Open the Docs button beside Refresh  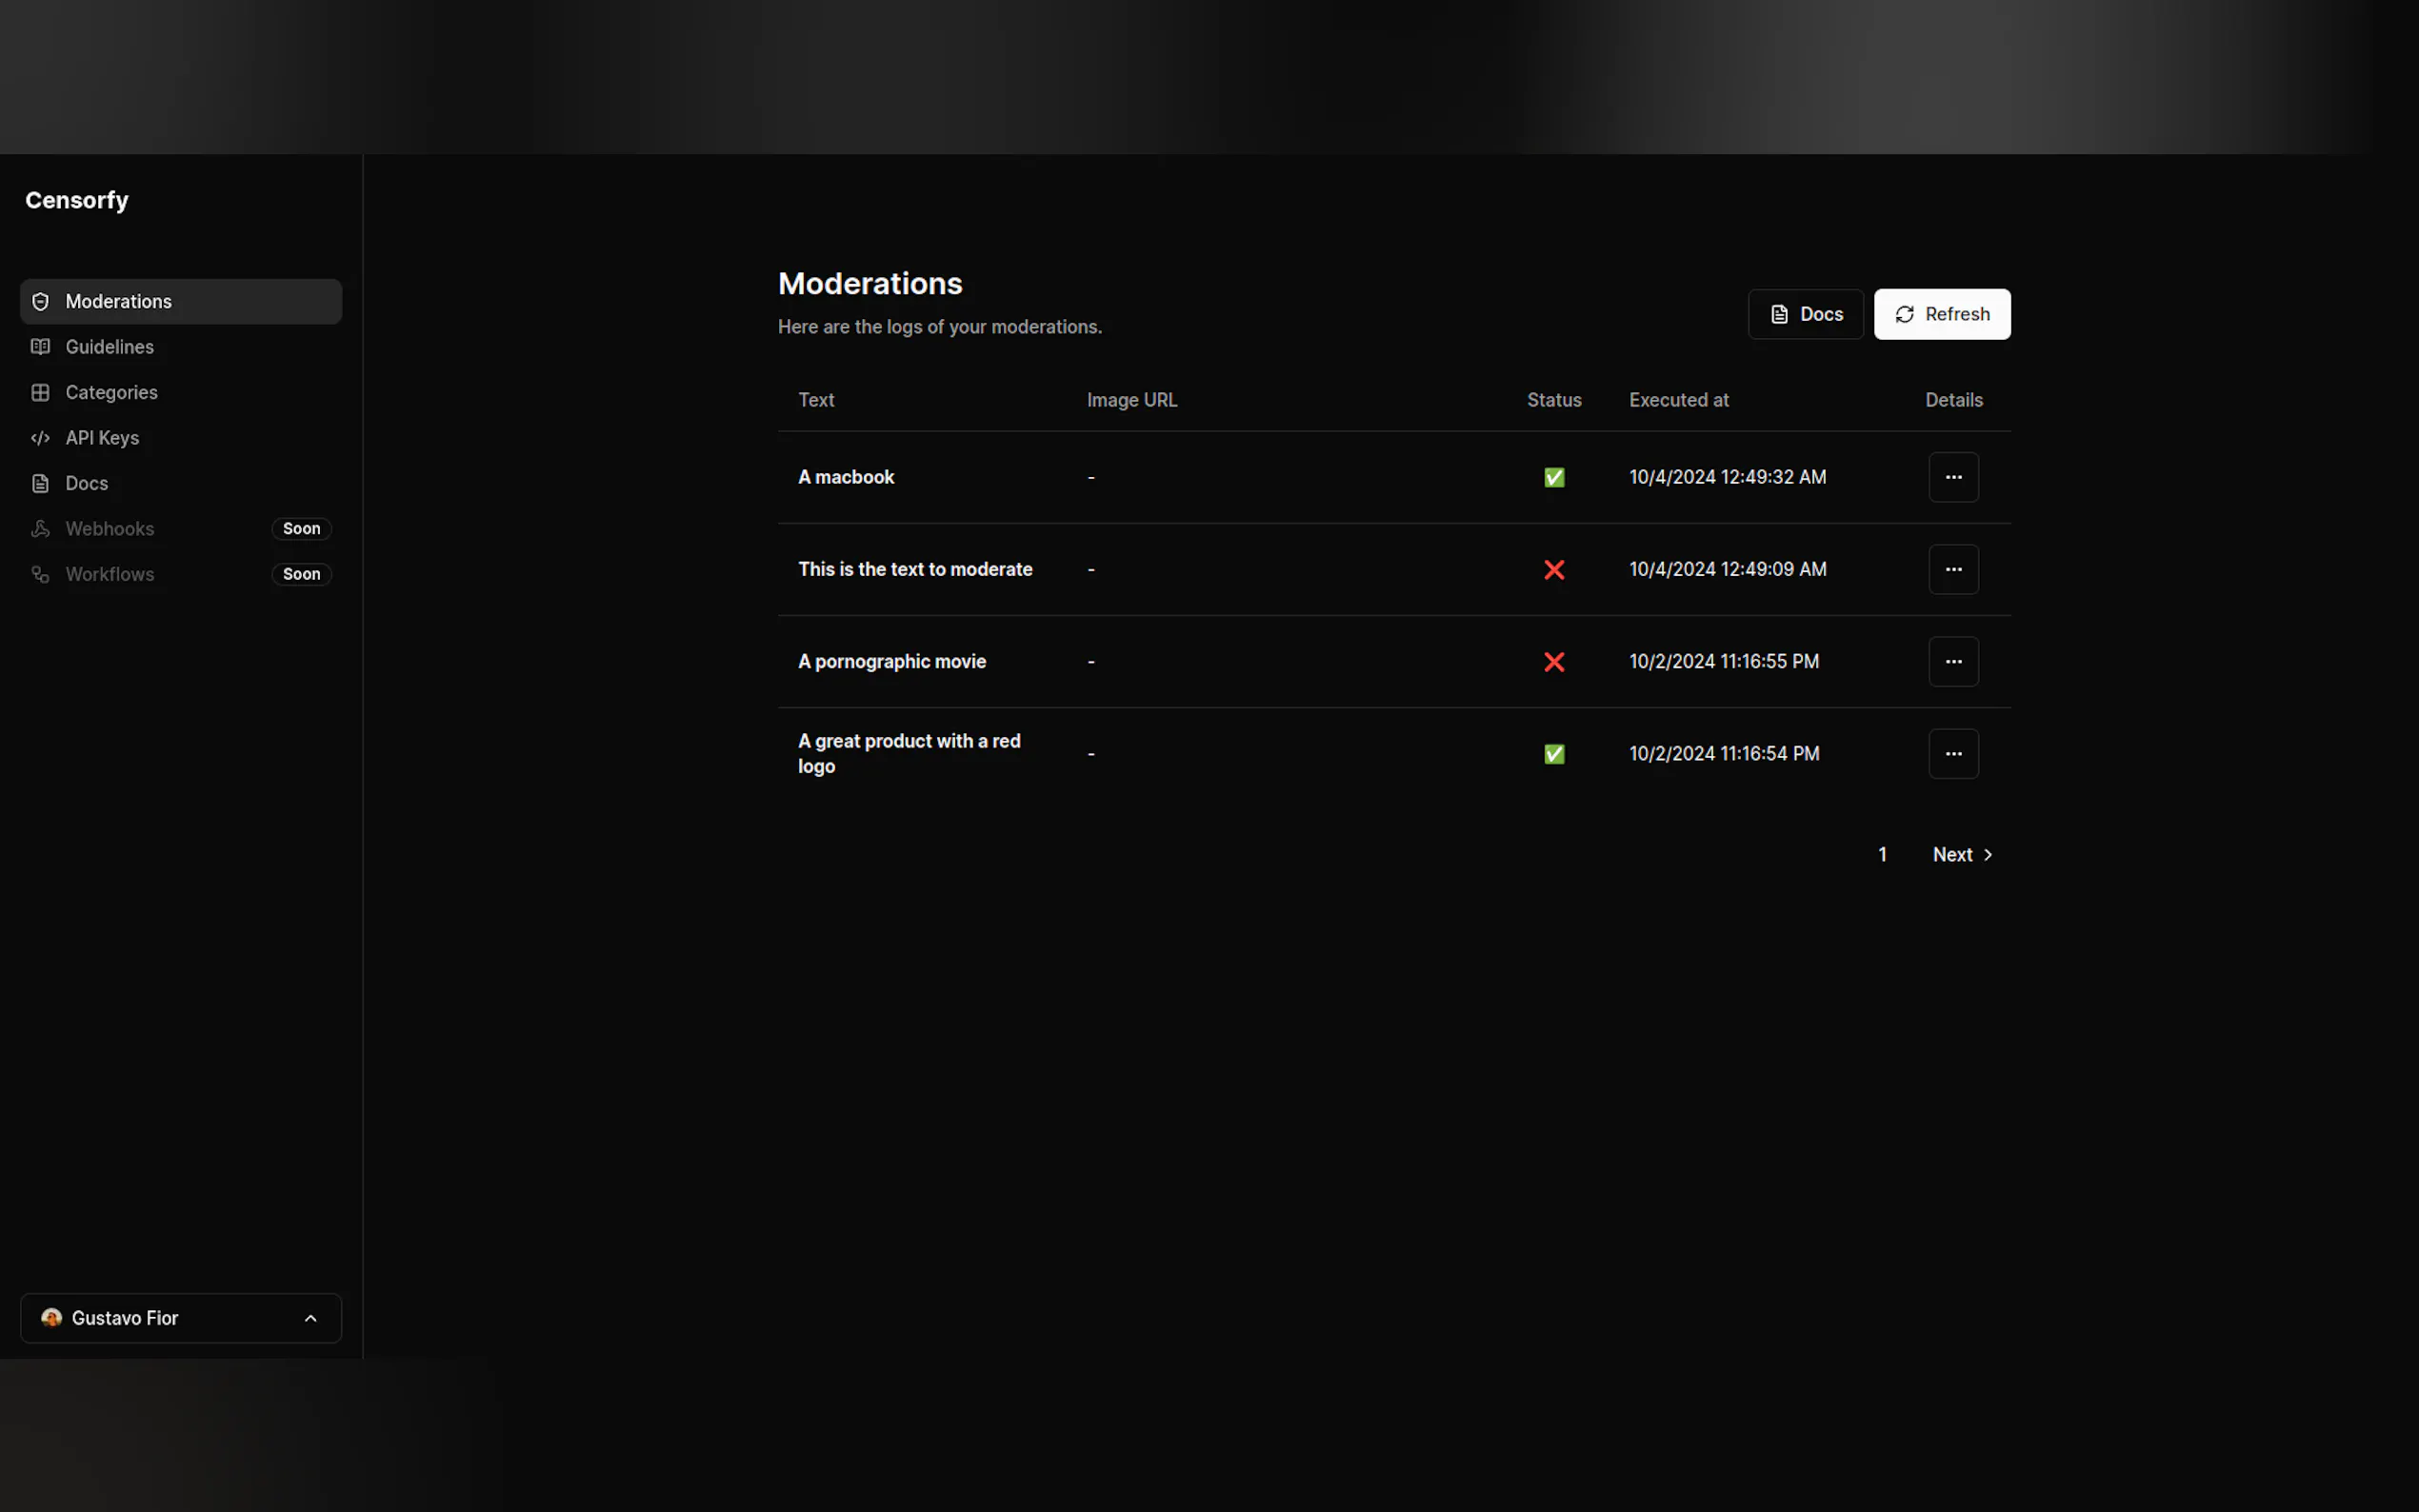click(1804, 314)
